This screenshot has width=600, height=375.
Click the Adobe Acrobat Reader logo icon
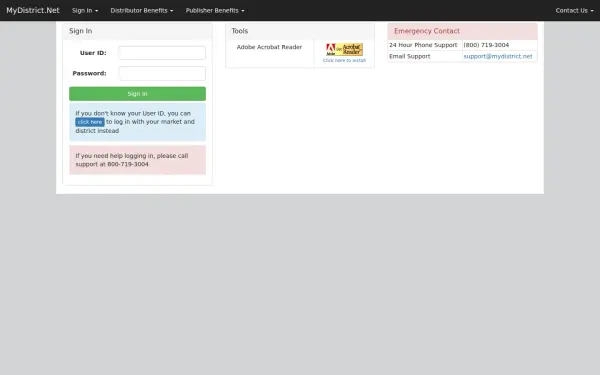click(344, 49)
